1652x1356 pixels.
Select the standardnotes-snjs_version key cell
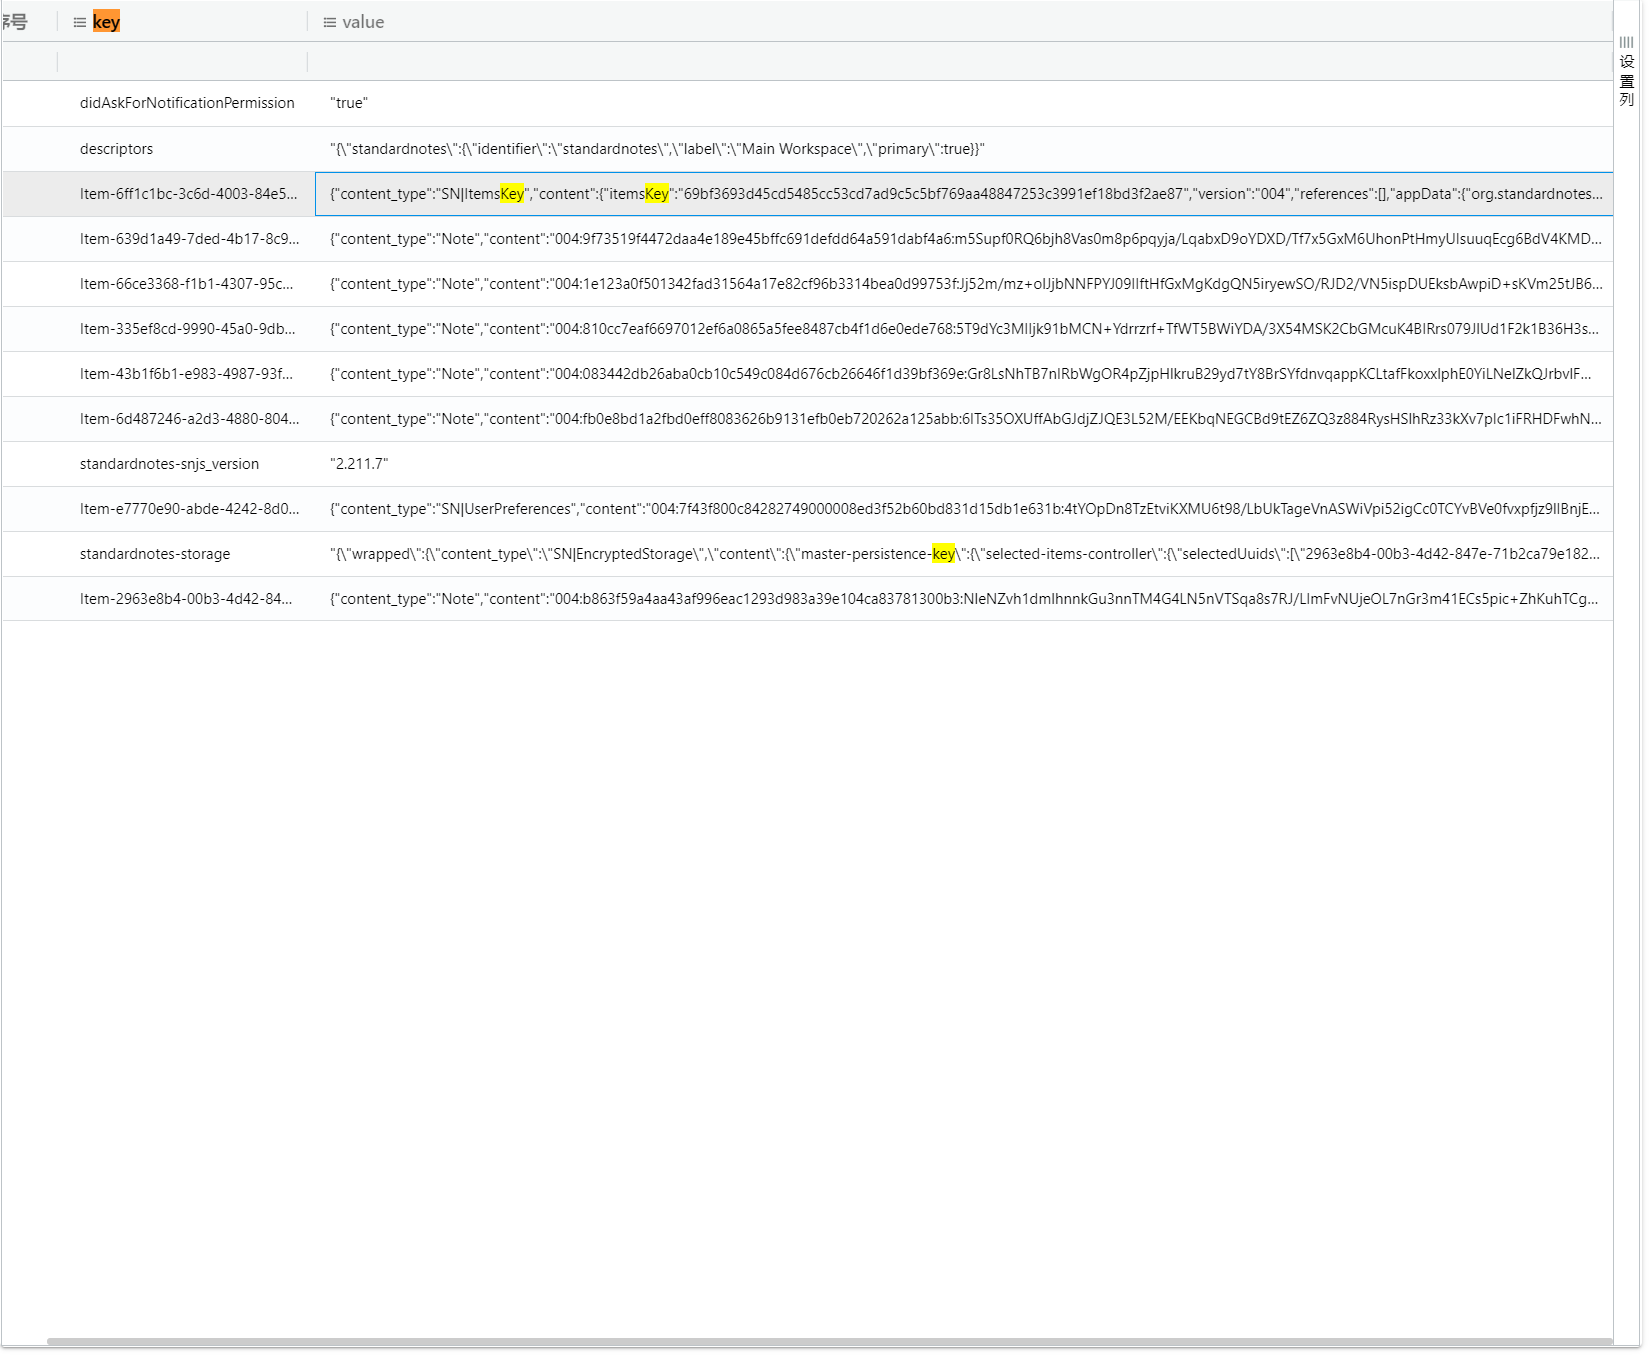[187, 464]
